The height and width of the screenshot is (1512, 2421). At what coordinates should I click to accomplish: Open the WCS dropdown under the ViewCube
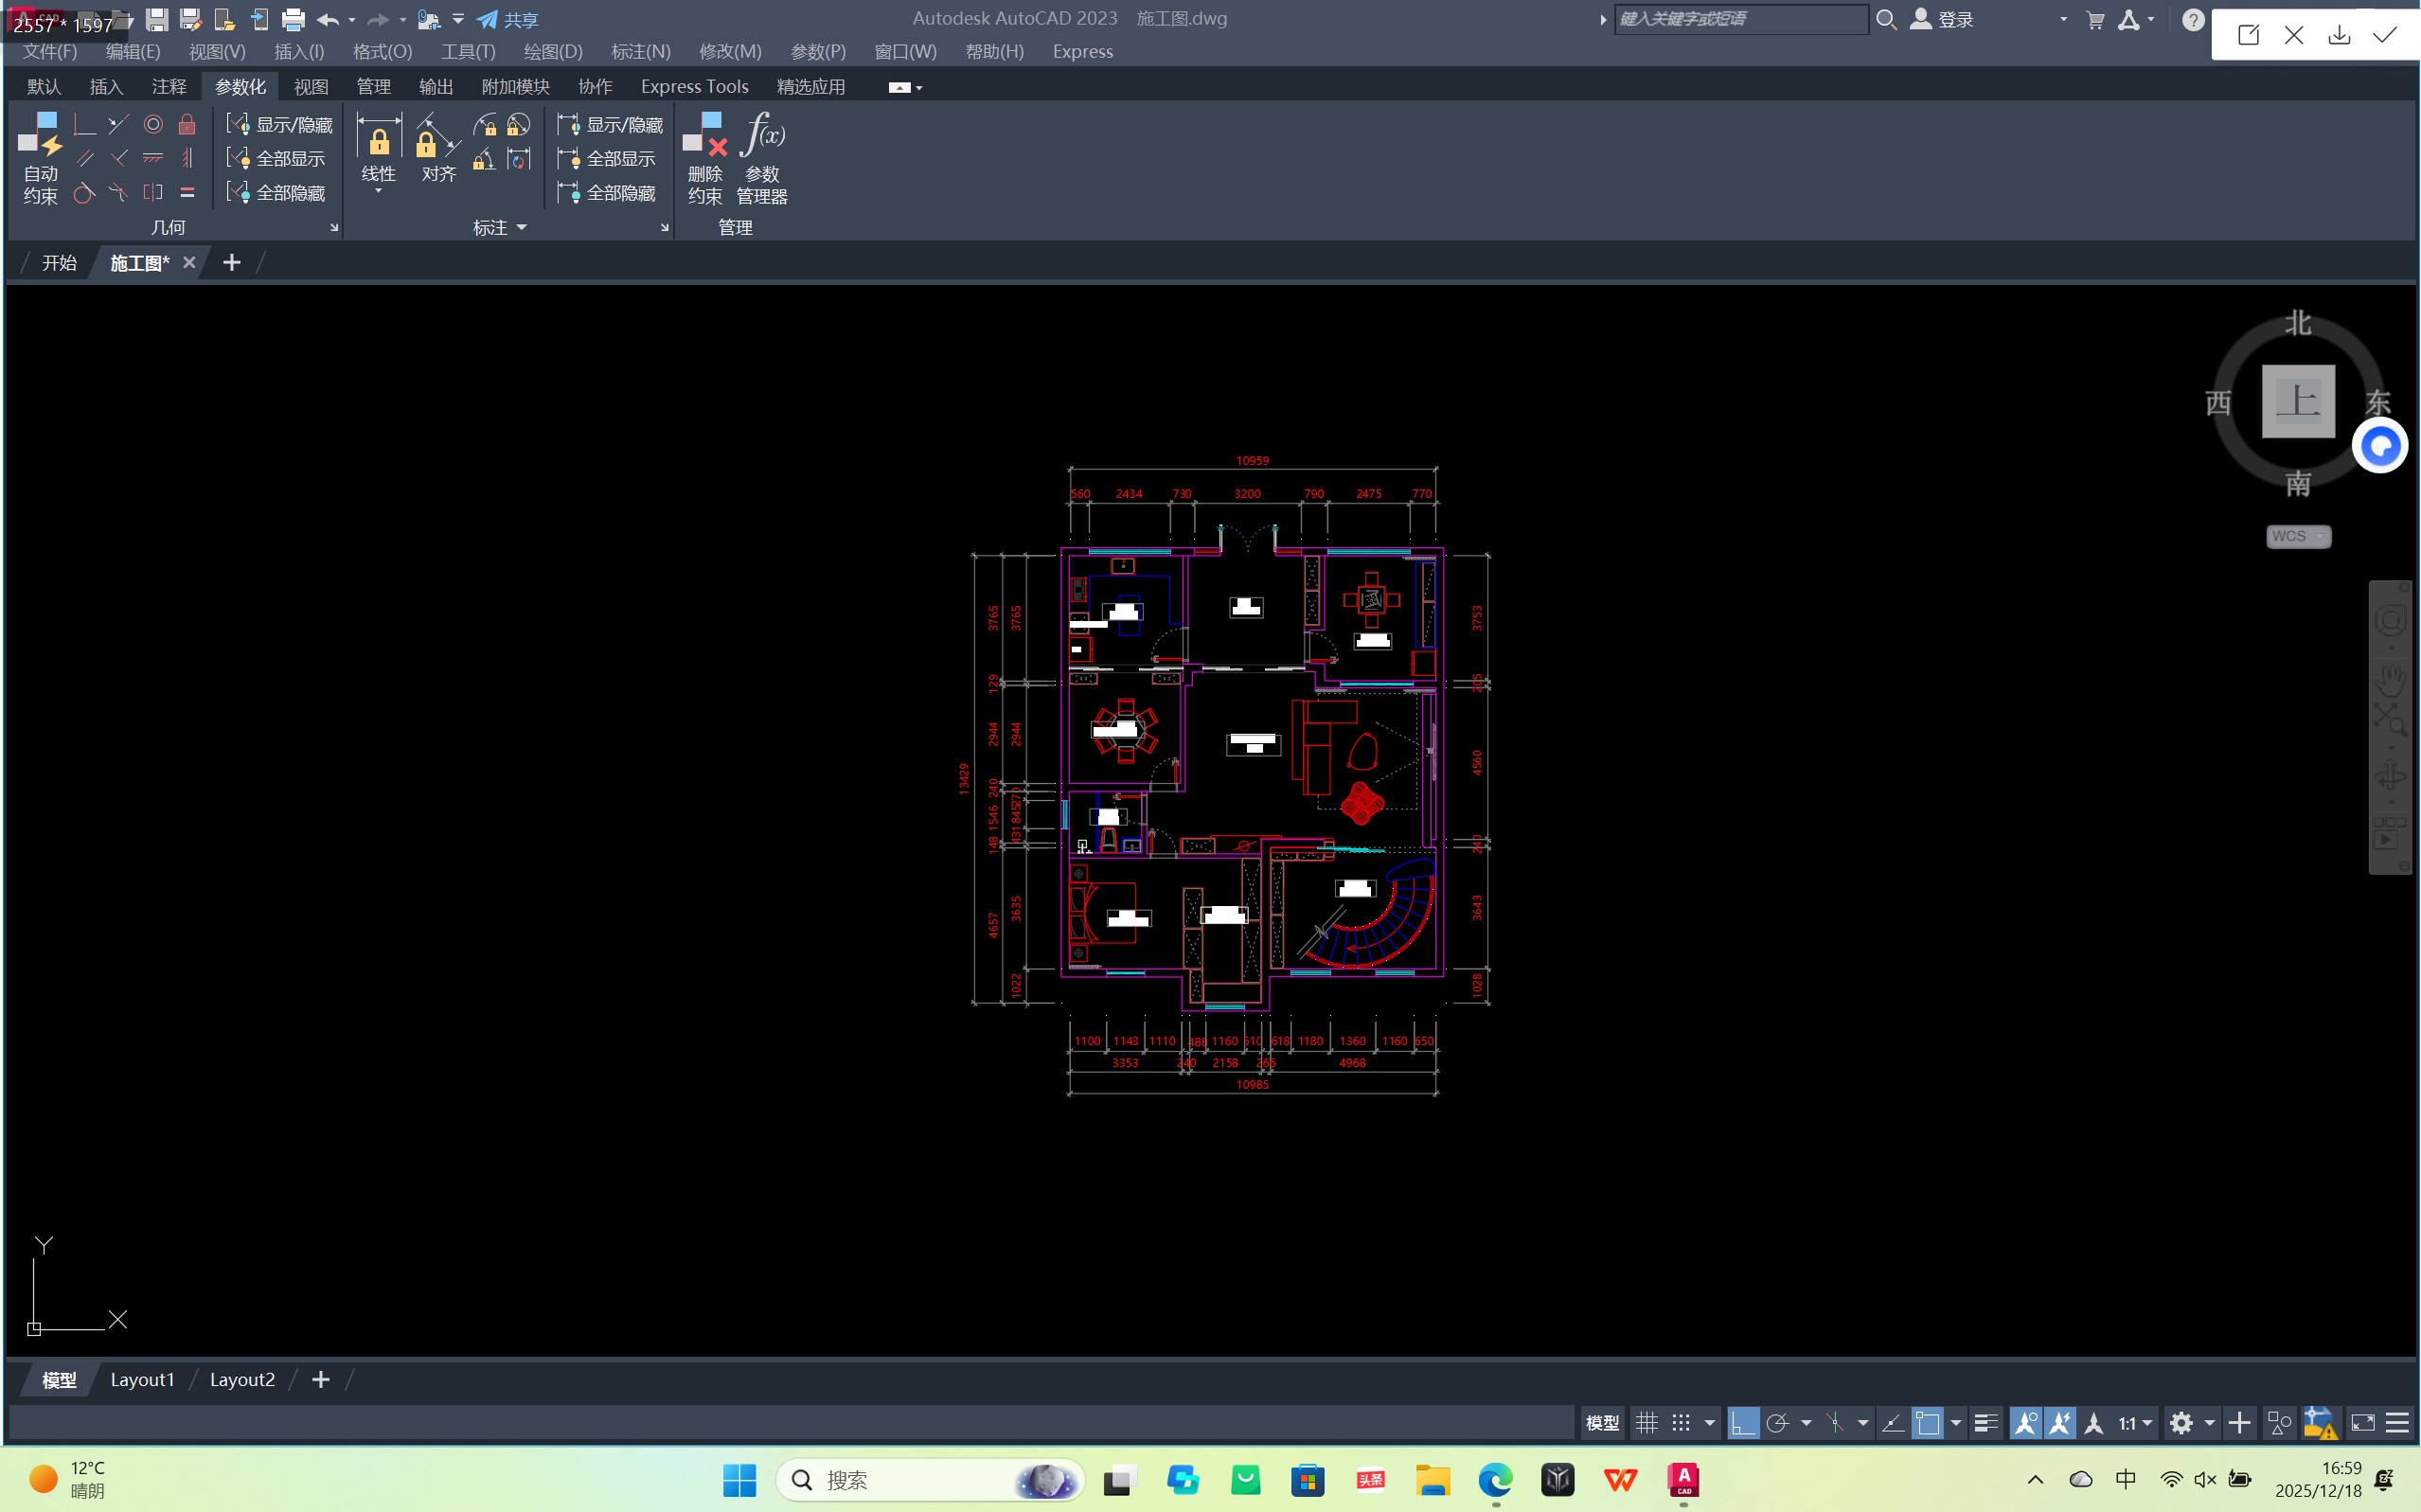point(2297,536)
